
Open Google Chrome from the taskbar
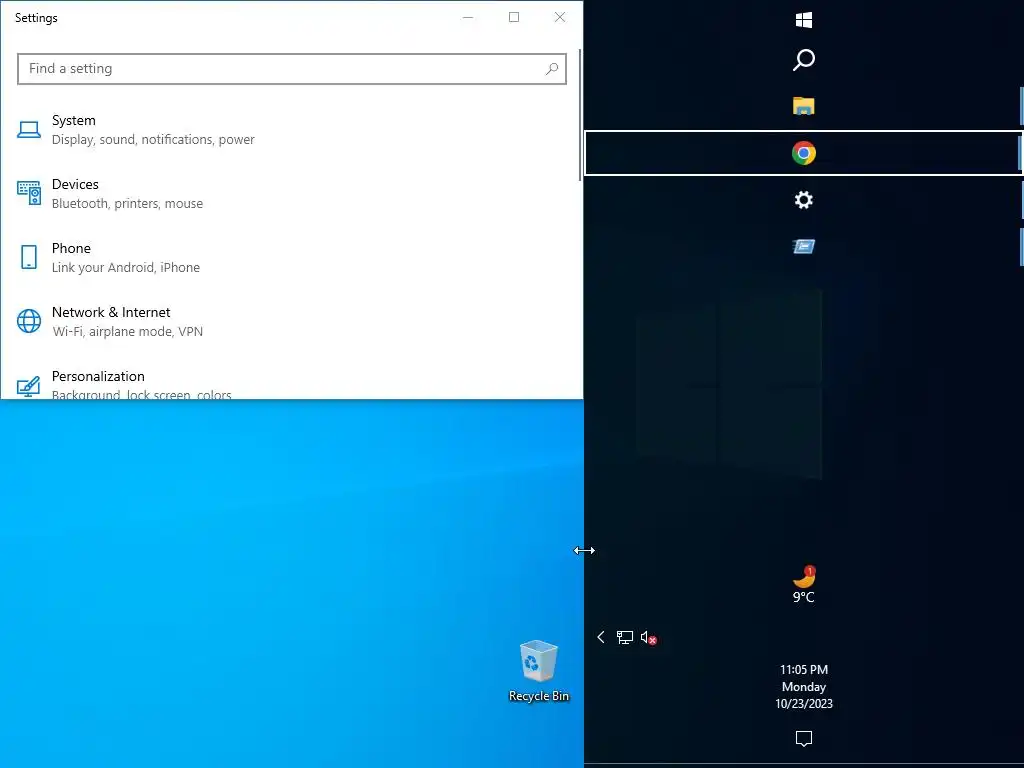coord(804,153)
